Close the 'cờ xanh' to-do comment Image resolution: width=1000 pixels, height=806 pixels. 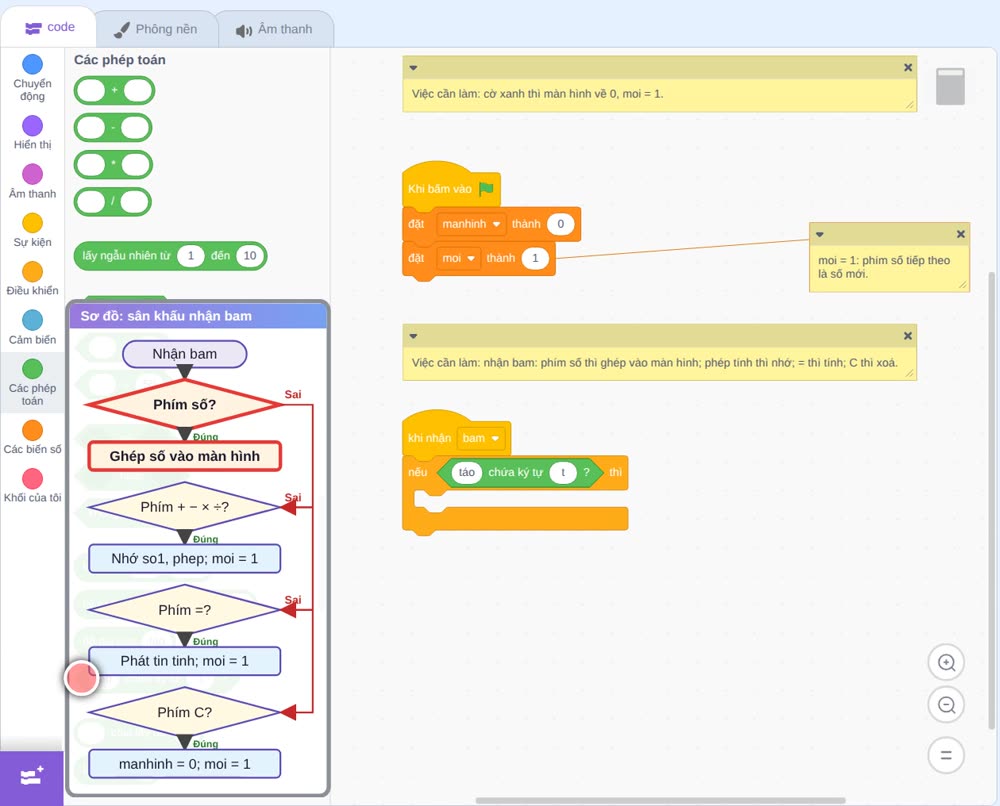(x=908, y=67)
